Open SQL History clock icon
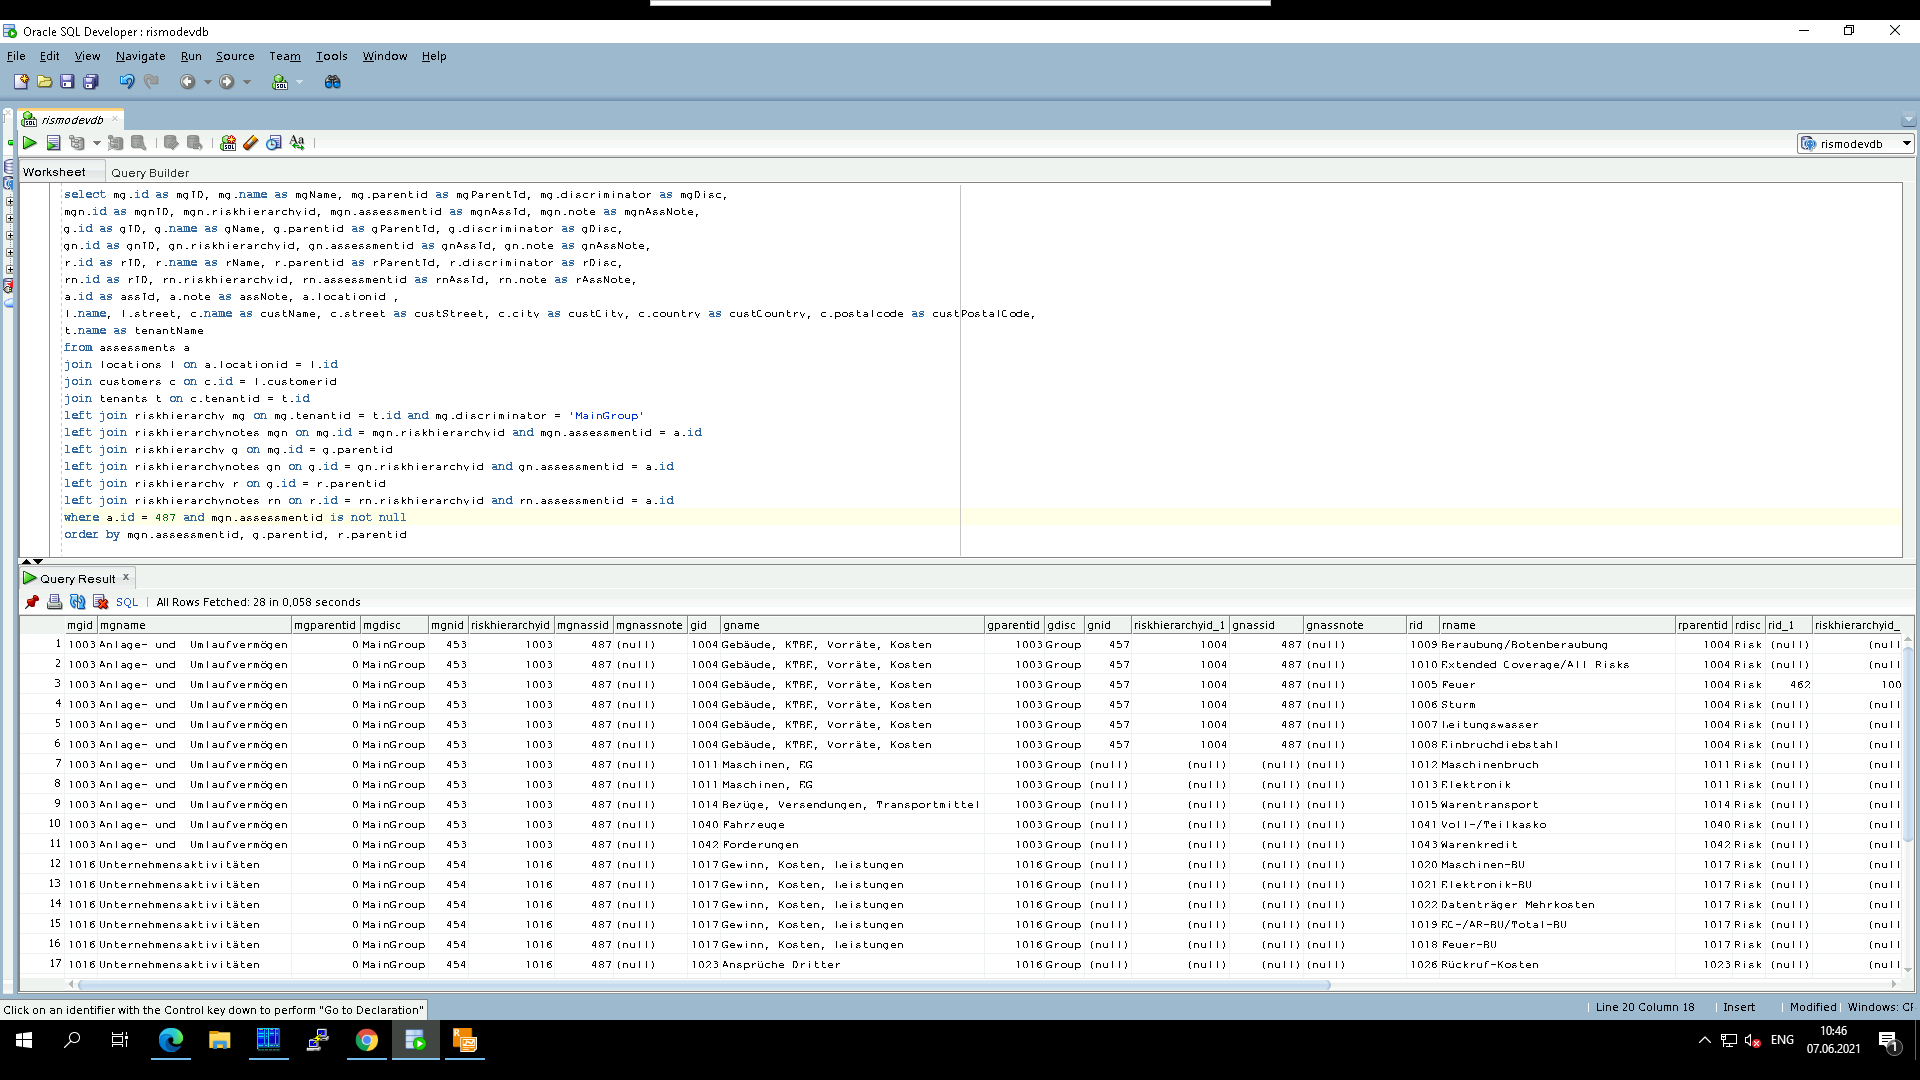Screen dimensions: 1920x1080 (274, 143)
